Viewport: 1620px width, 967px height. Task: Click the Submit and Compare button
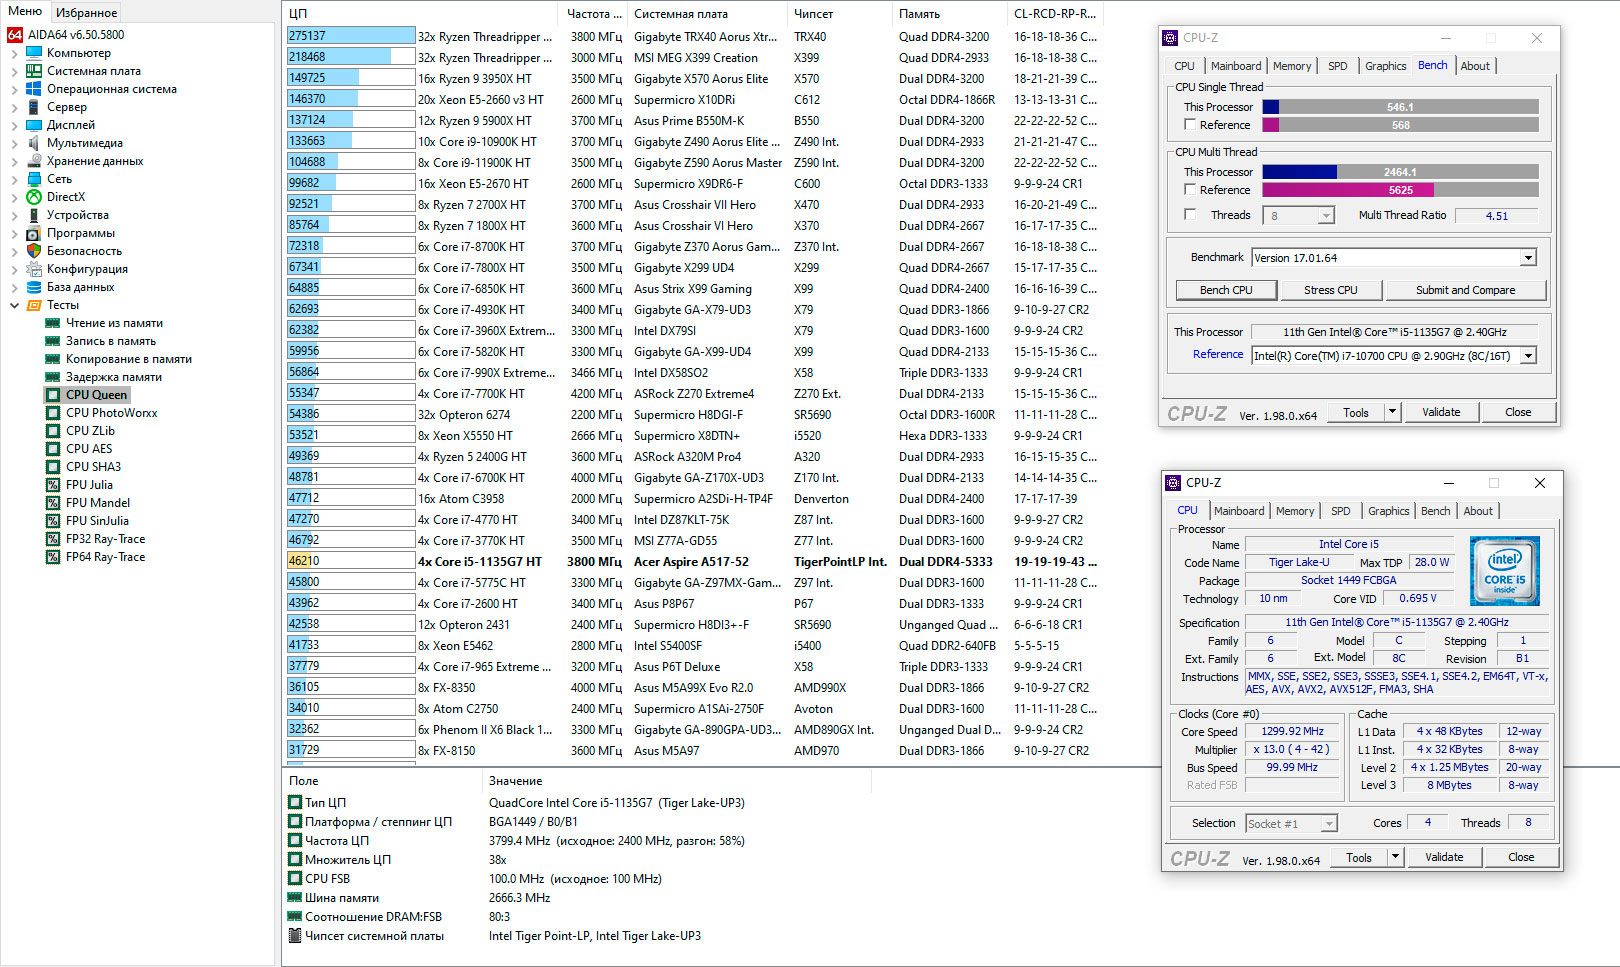(x=1465, y=290)
